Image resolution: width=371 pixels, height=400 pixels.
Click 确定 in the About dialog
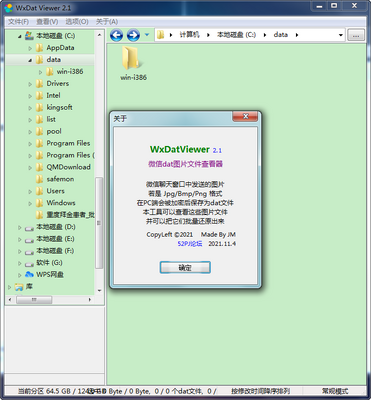pyautogui.click(x=185, y=267)
